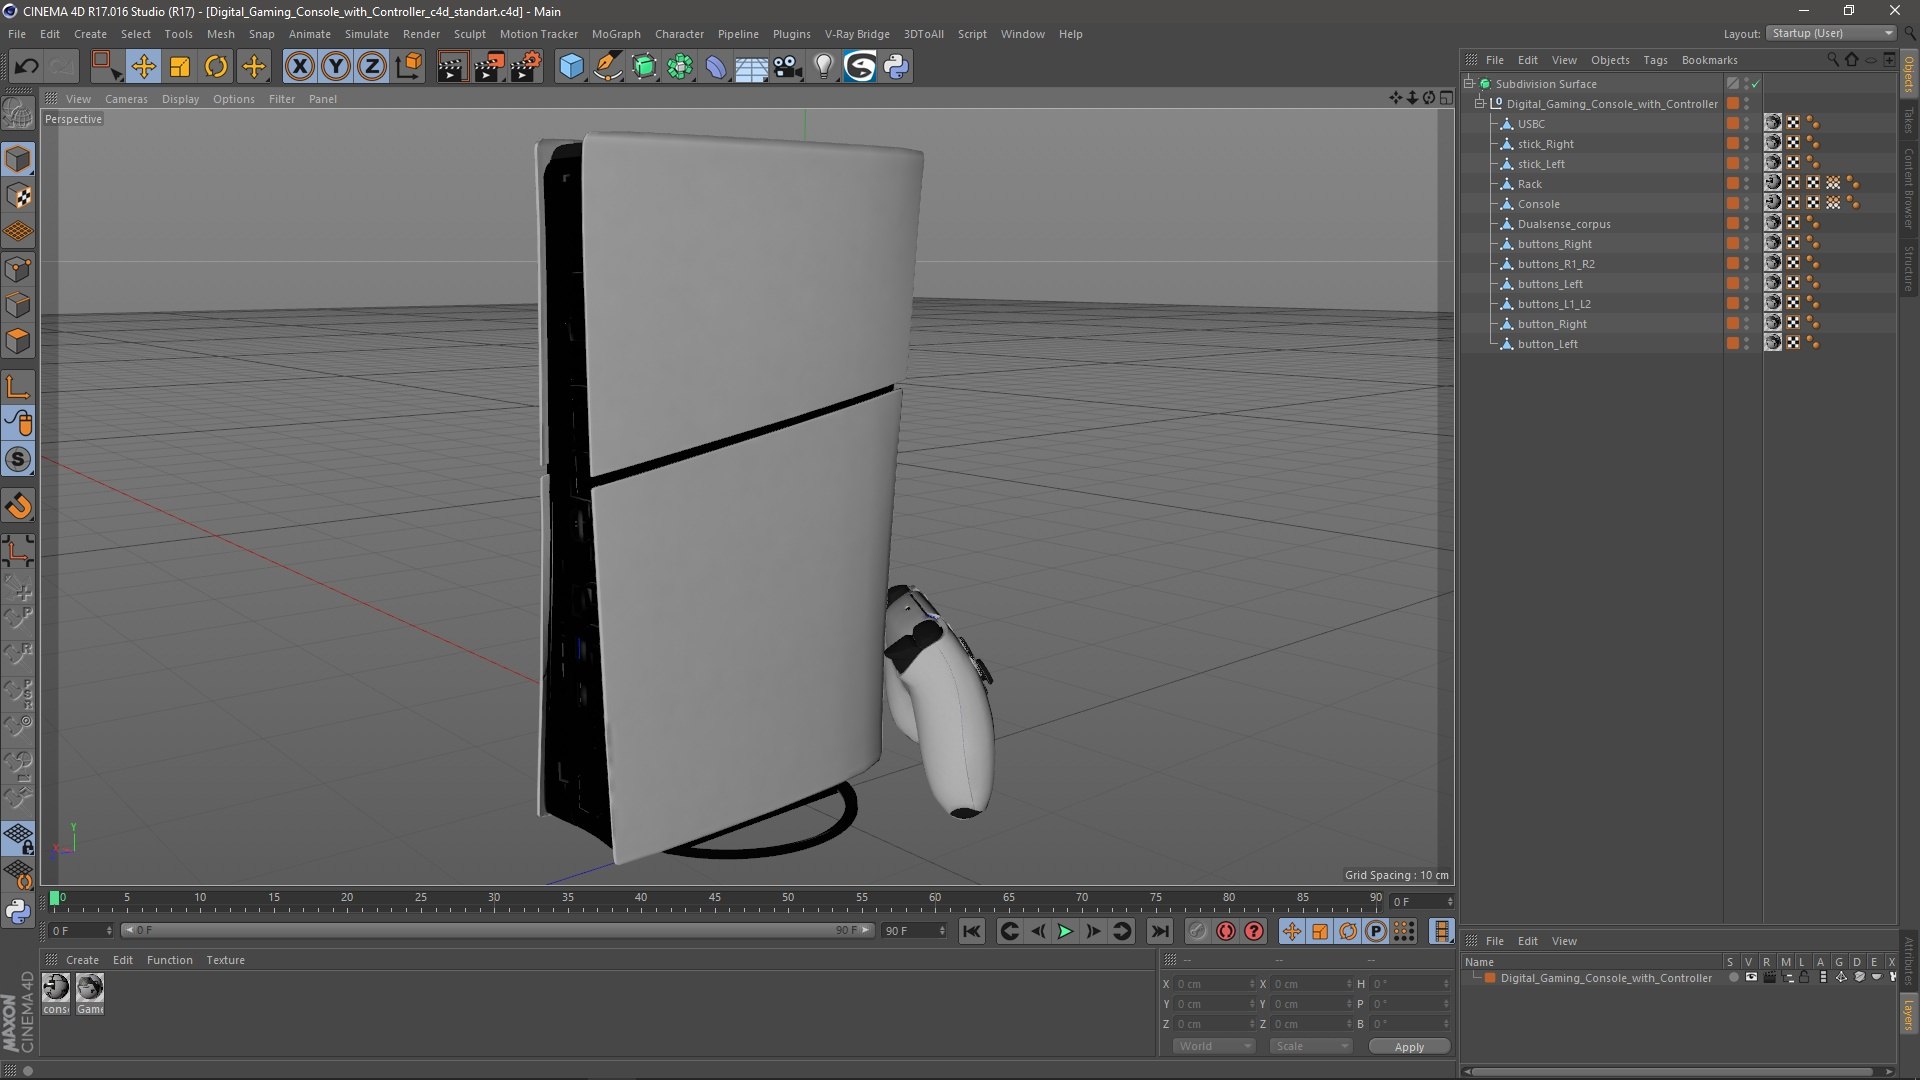
Task: Click the Enable Snap magnet icon
Action: pyautogui.click(x=18, y=506)
